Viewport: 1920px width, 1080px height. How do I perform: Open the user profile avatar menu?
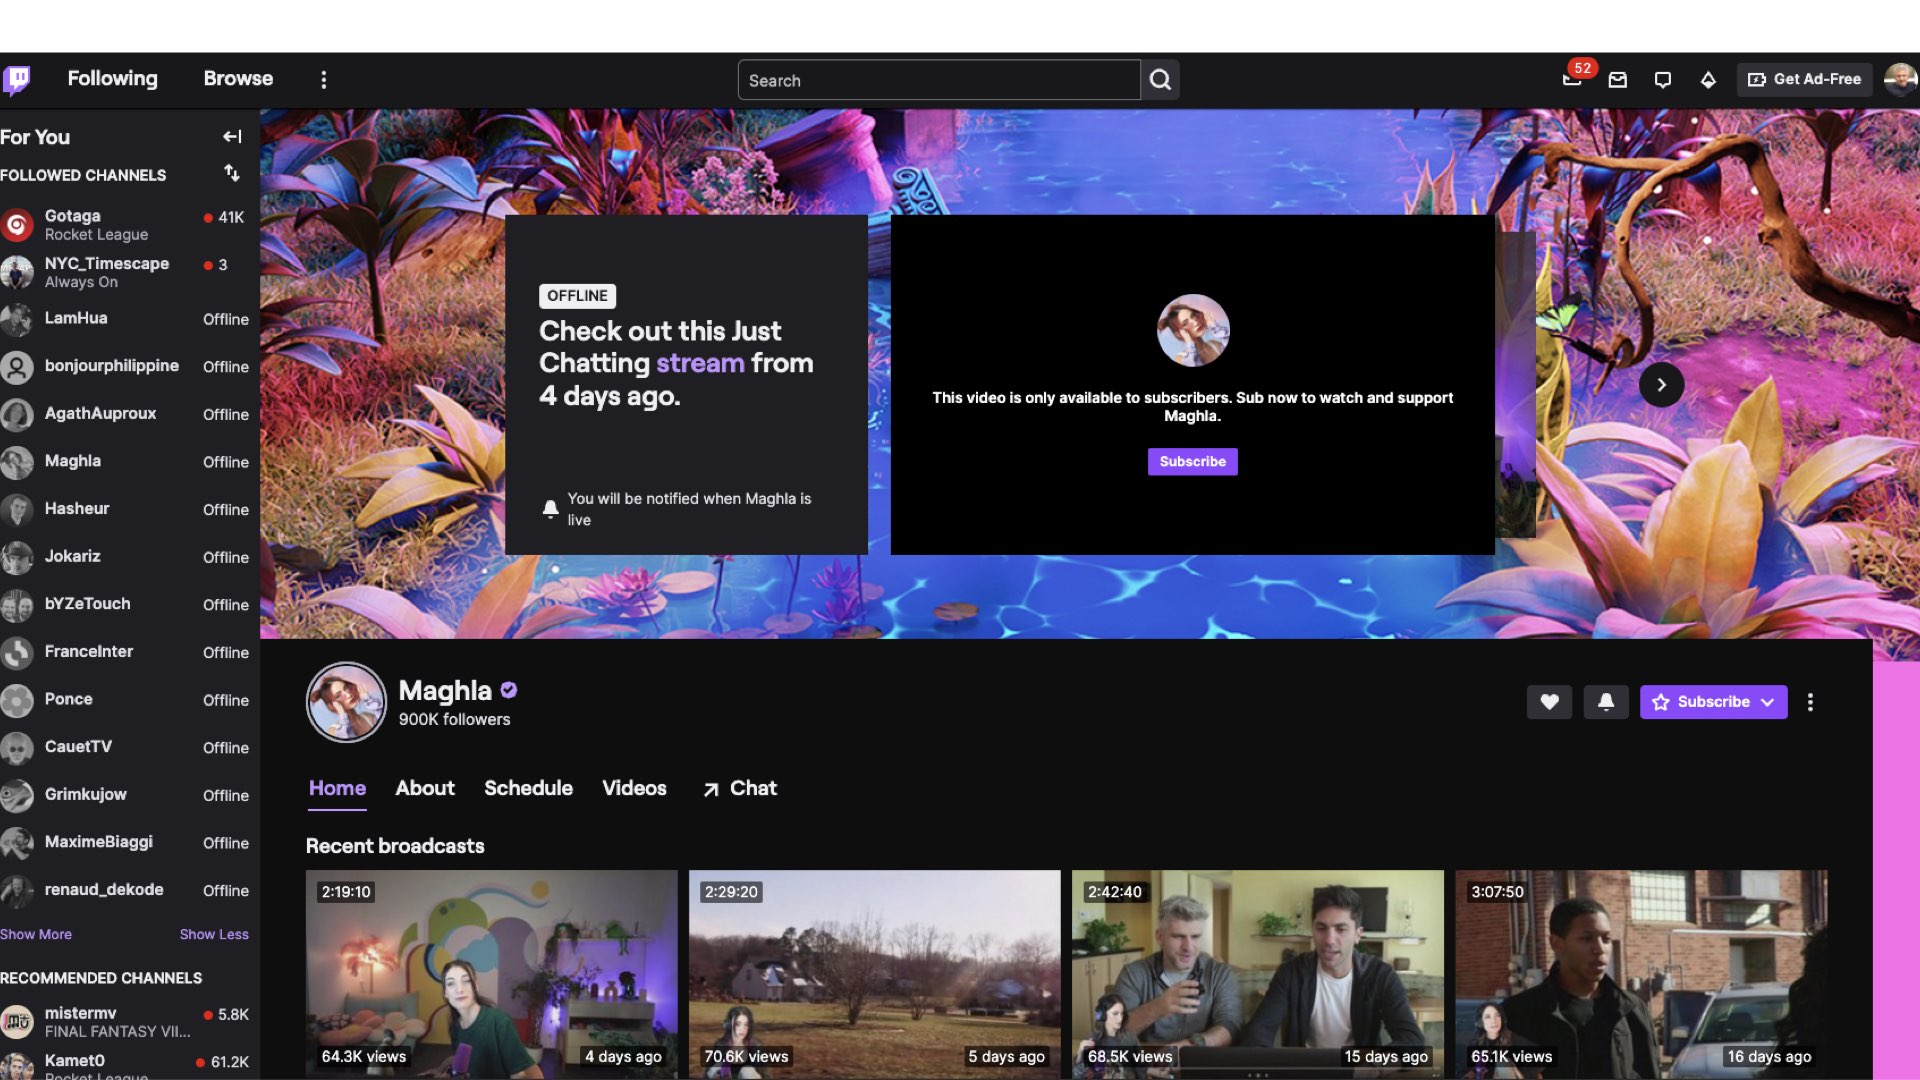(x=1900, y=79)
